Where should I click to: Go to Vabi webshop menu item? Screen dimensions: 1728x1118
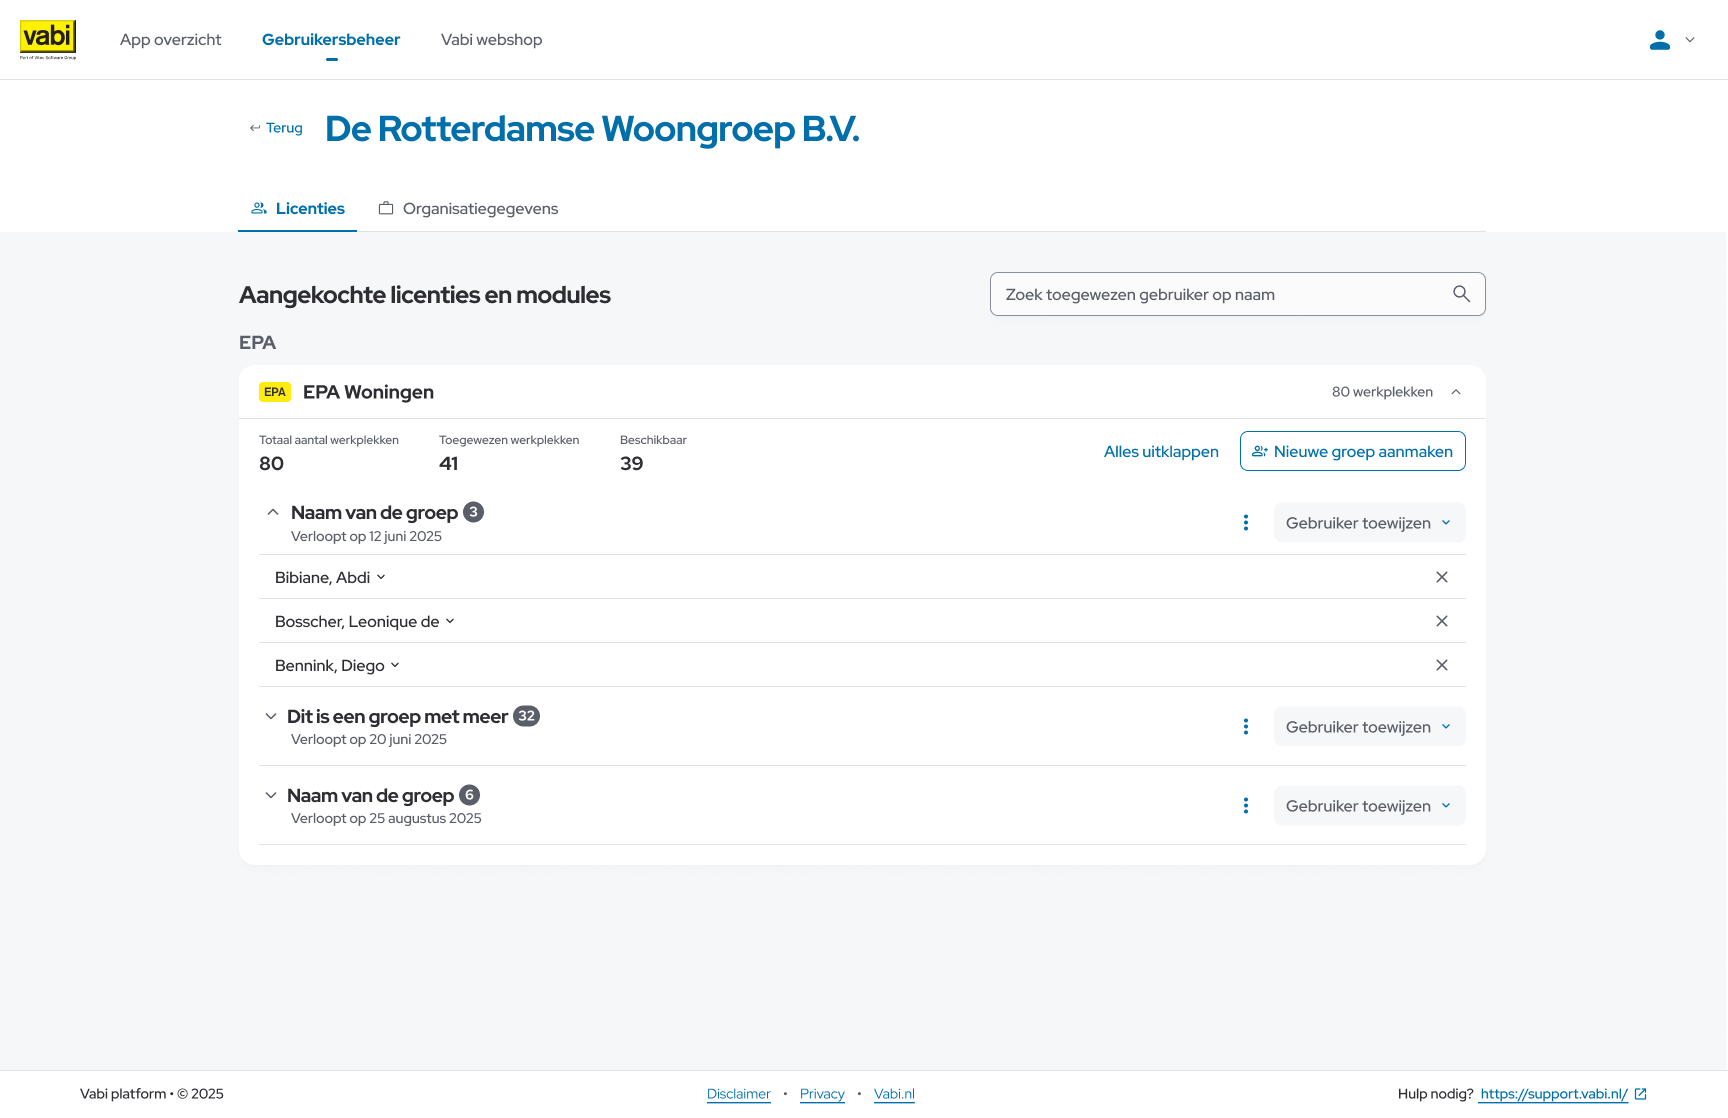click(x=491, y=40)
